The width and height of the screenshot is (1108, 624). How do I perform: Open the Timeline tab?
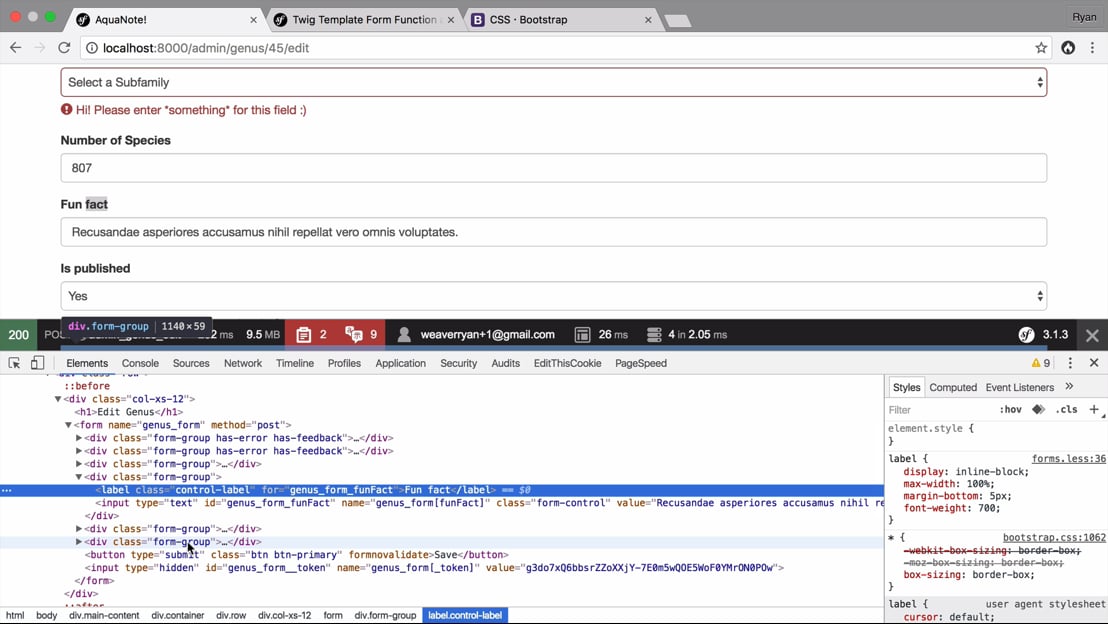click(295, 363)
